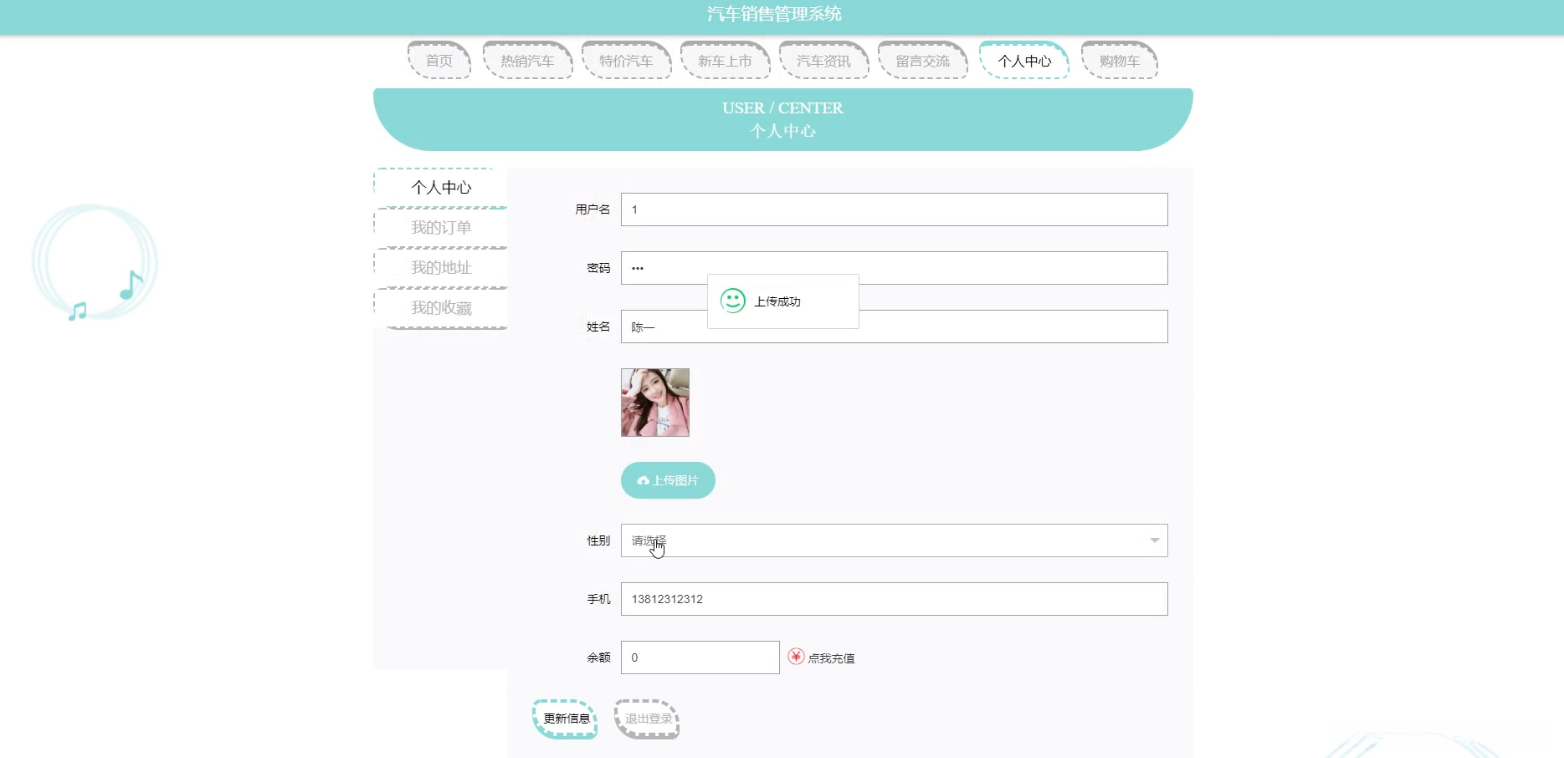The width and height of the screenshot is (1564, 758).
Task: Click the 更新信息 button
Action: point(566,719)
